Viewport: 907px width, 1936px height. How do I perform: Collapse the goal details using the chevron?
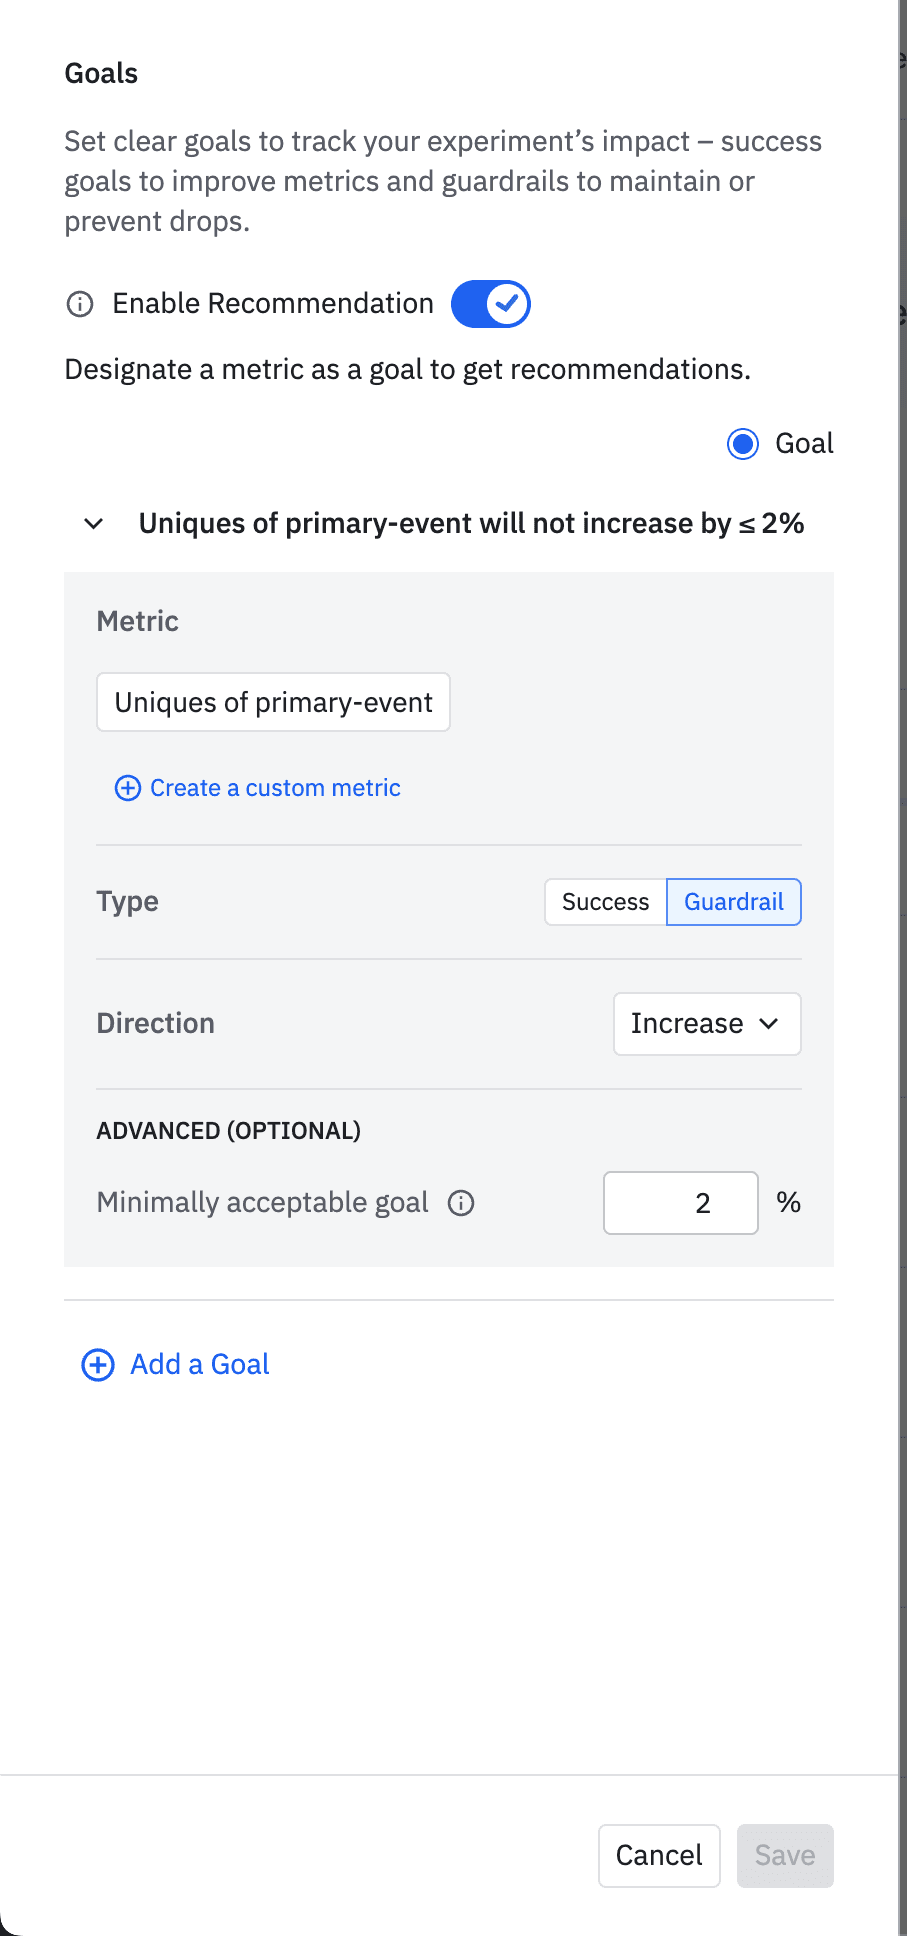(94, 524)
